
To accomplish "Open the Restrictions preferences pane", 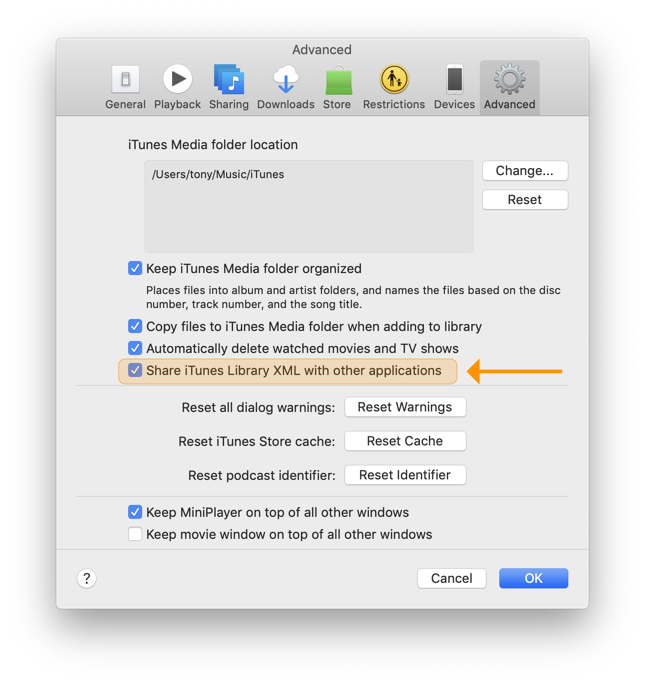I will point(394,88).
